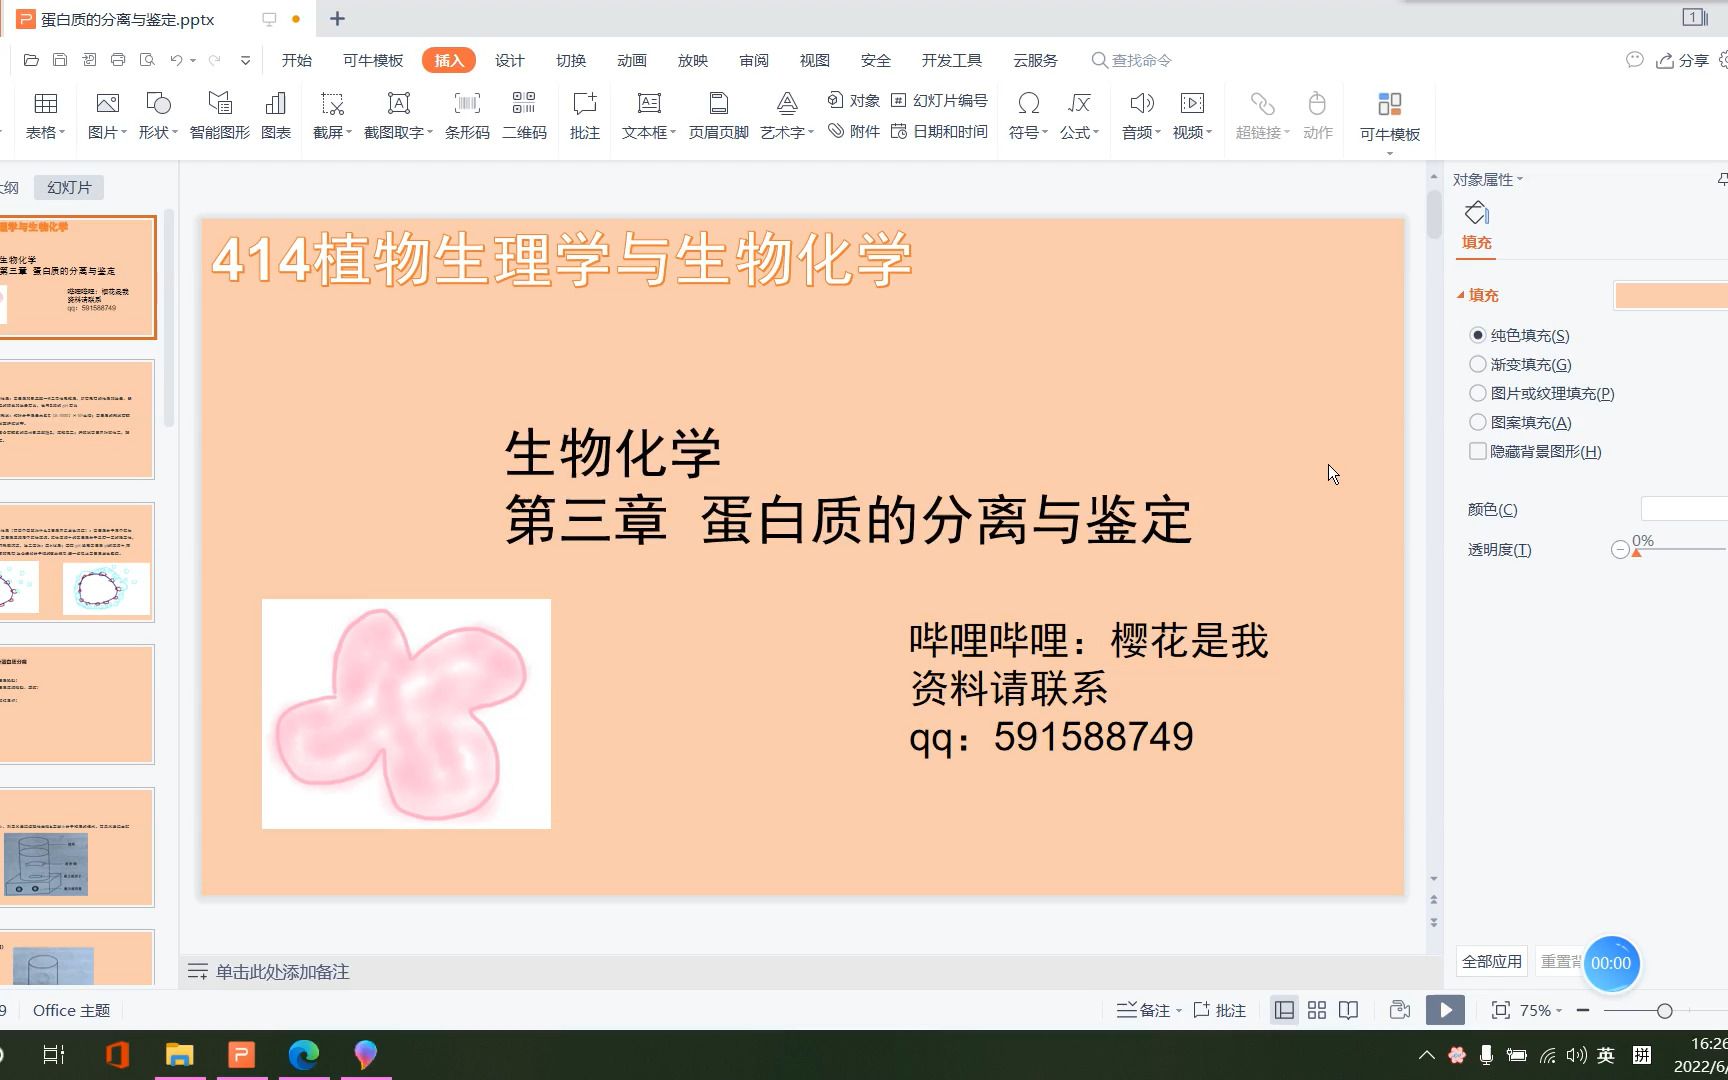
Task: Open the Transitions (切换) ribbon tab
Action: 571,60
